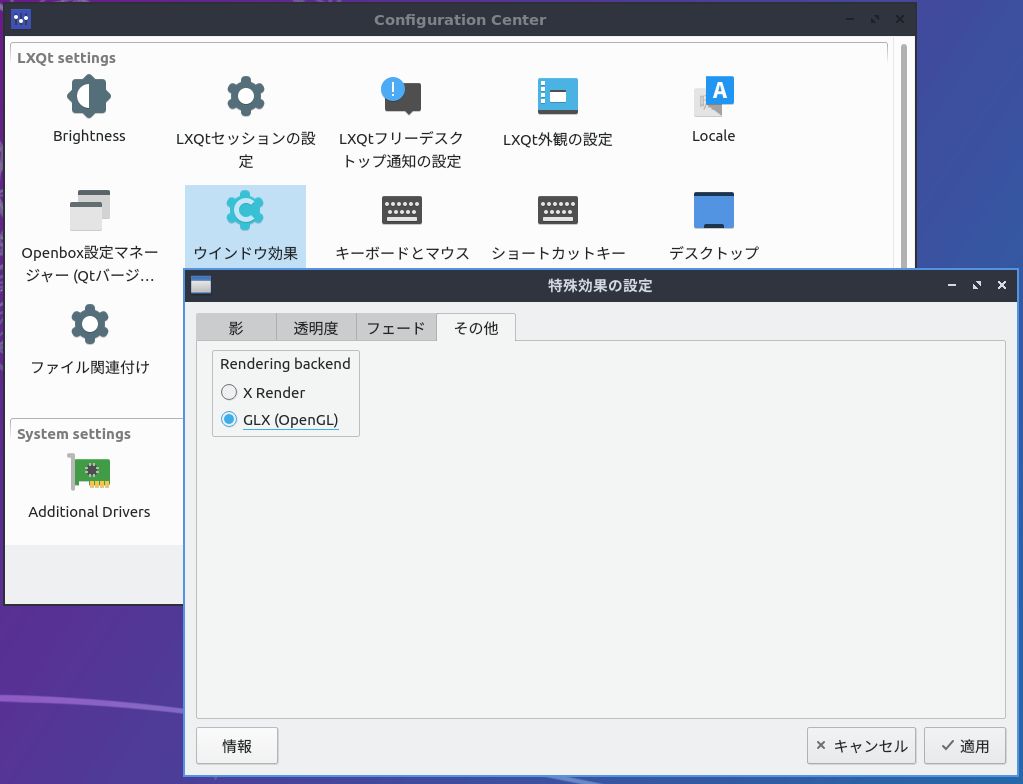Click the LXQt settings section header
The width and height of the screenshot is (1023, 784).
point(67,58)
